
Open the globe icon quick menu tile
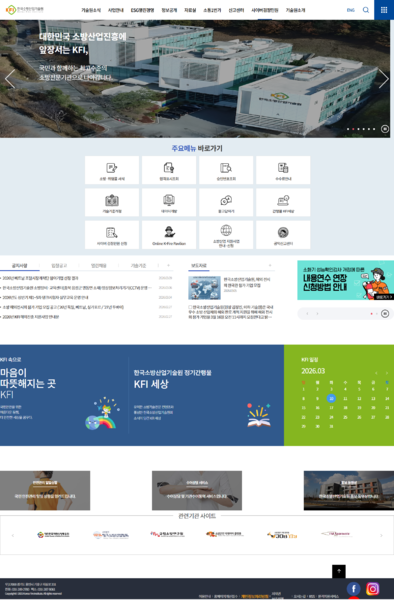click(x=226, y=235)
